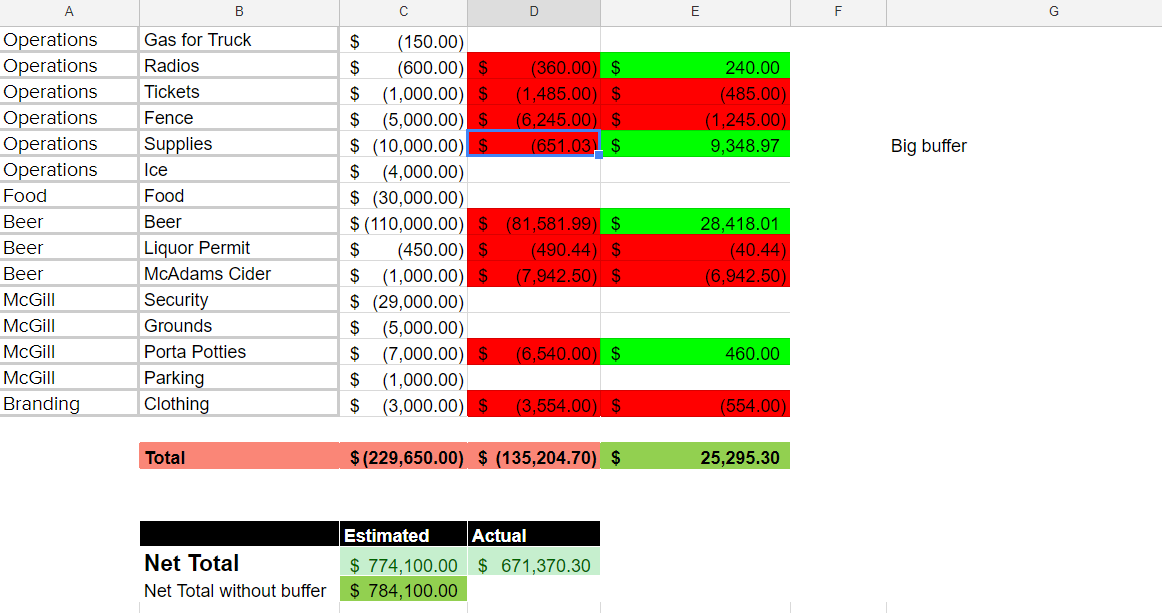Viewport: 1162px width, 613px height.
Task: Select the red (490.44) permit cell
Action: (x=534, y=248)
